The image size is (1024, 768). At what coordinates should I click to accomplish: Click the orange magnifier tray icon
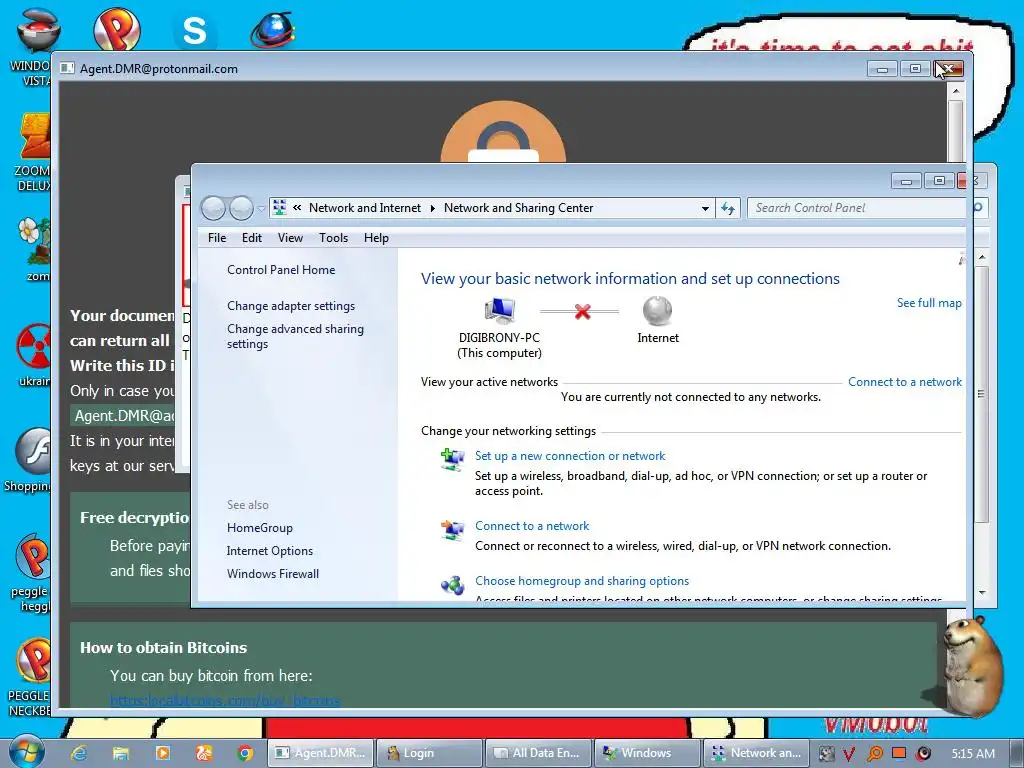click(874, 754)
